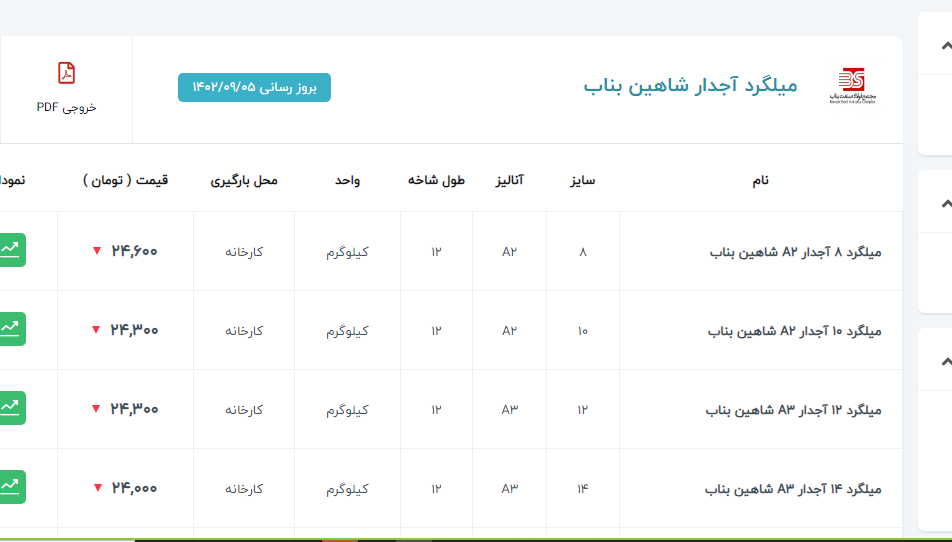The width and height of the screenshot is (952, 542).
Task: Open chart for 14mm A3 rebar row
Action: tap(12, 487)
